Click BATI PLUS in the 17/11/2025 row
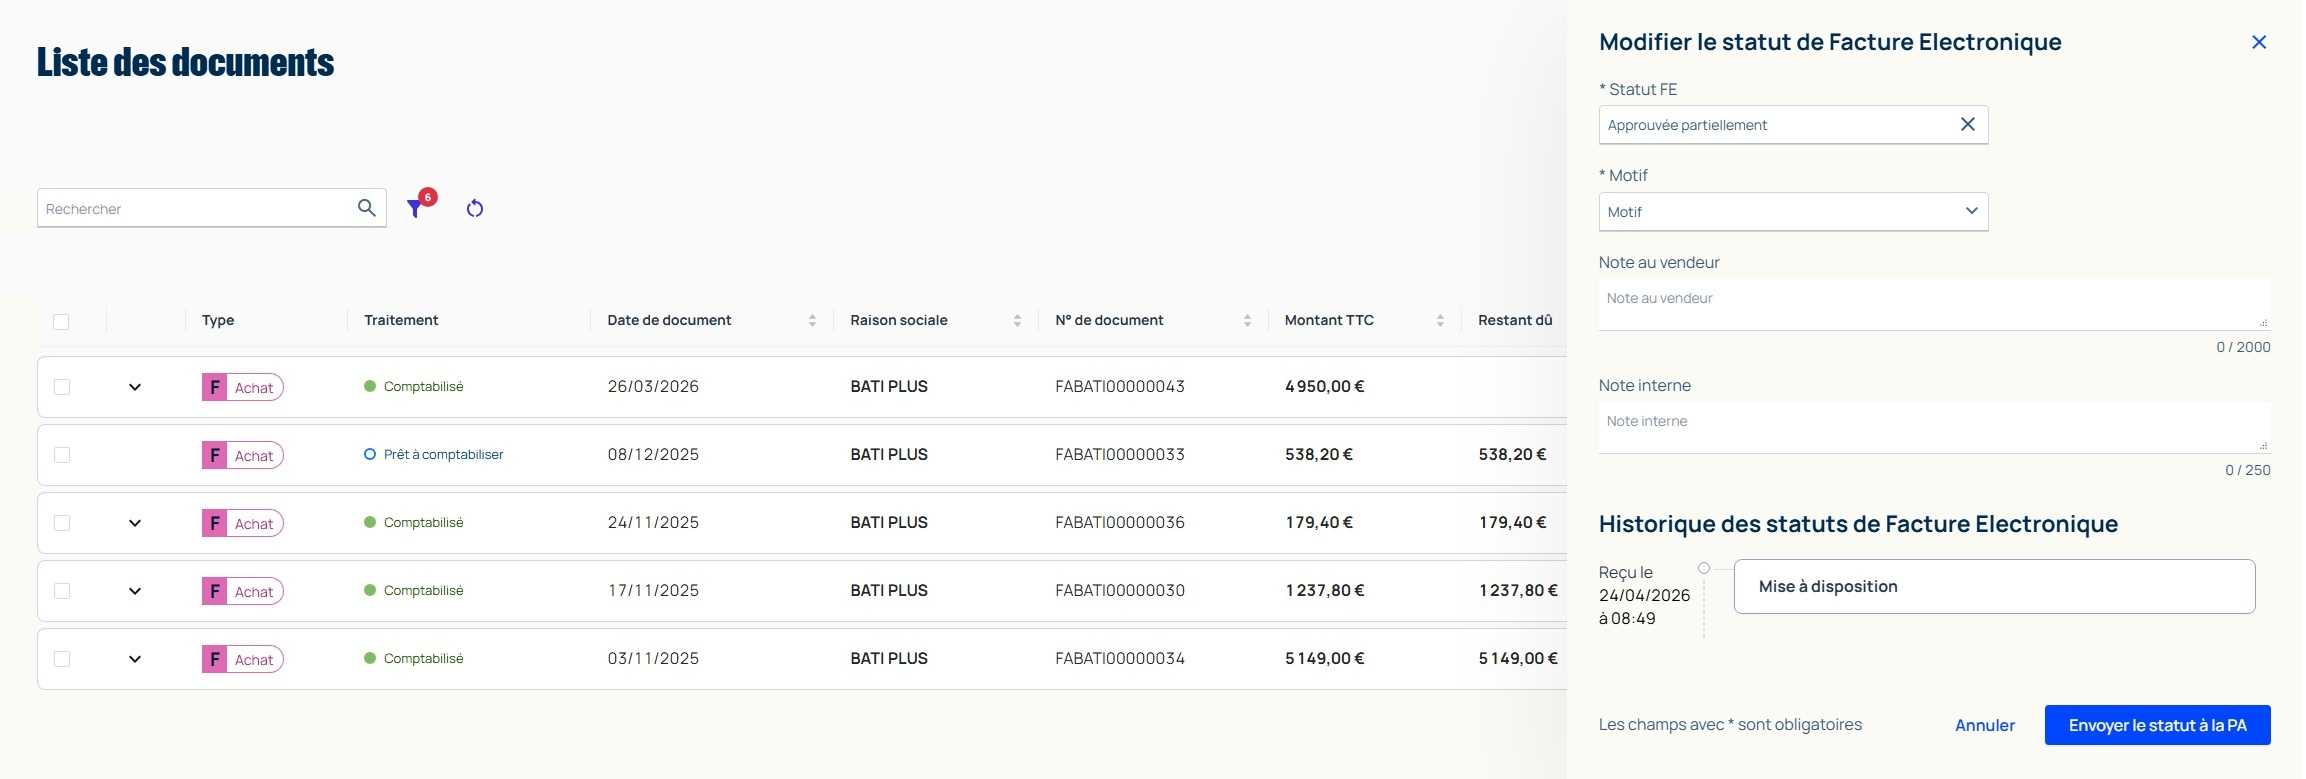Image resolution: width=2306 pixels, height=779 pixels. 889,590
